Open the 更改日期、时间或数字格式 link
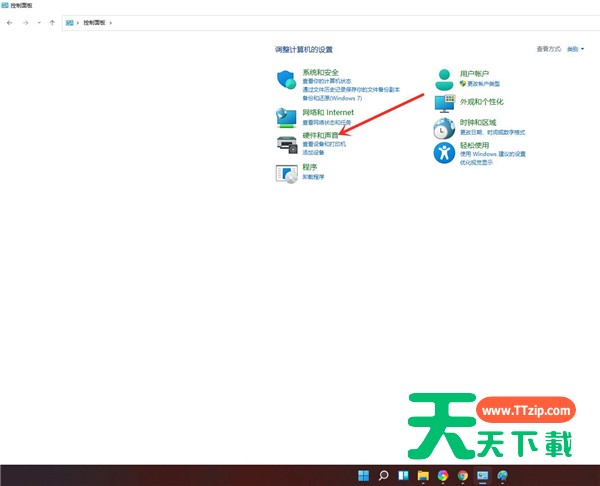 tap(492, 132)
